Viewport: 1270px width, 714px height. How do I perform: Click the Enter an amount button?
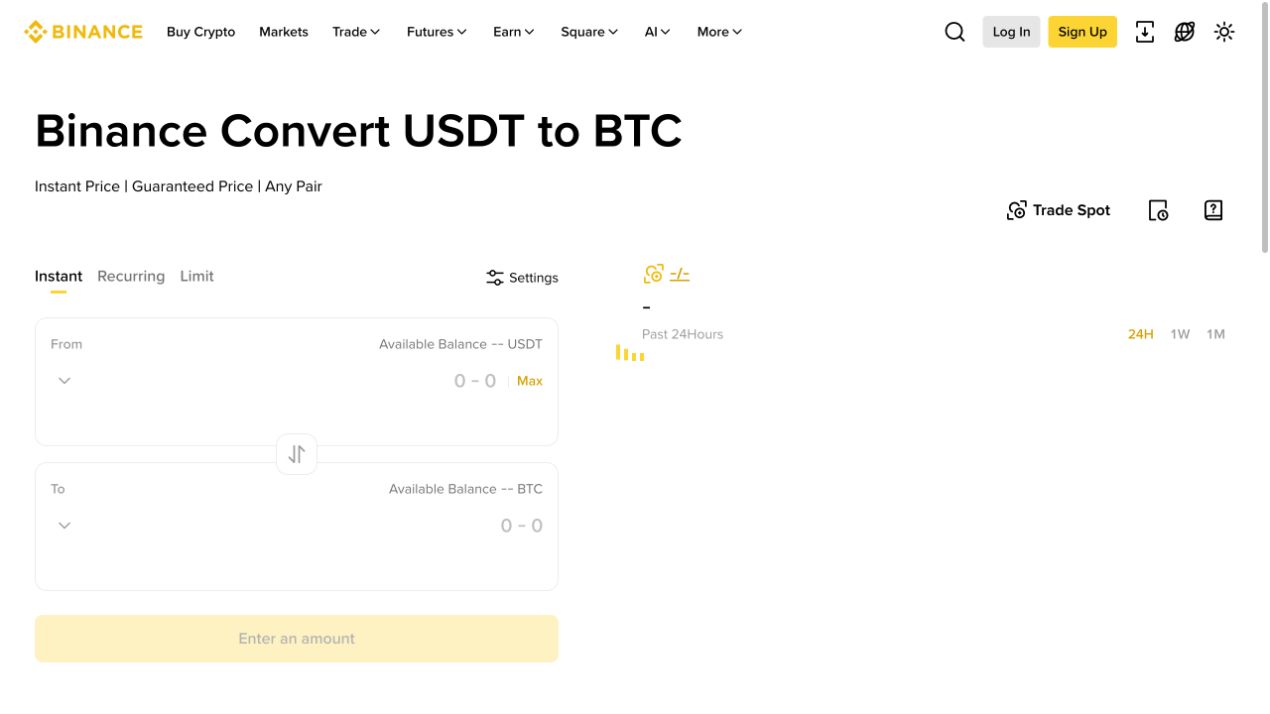297,639
